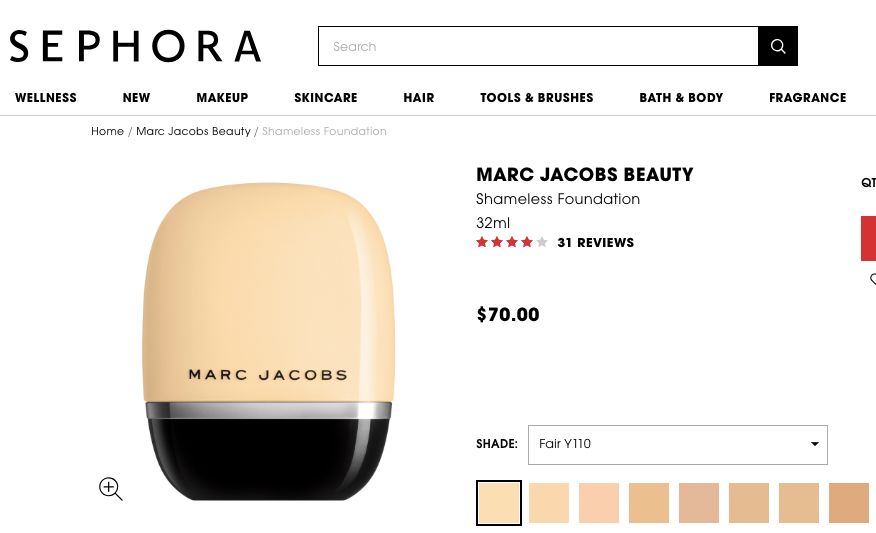The image size is (876, 533).
Task: Go to the Wellness category
Action: coord(46,98)
